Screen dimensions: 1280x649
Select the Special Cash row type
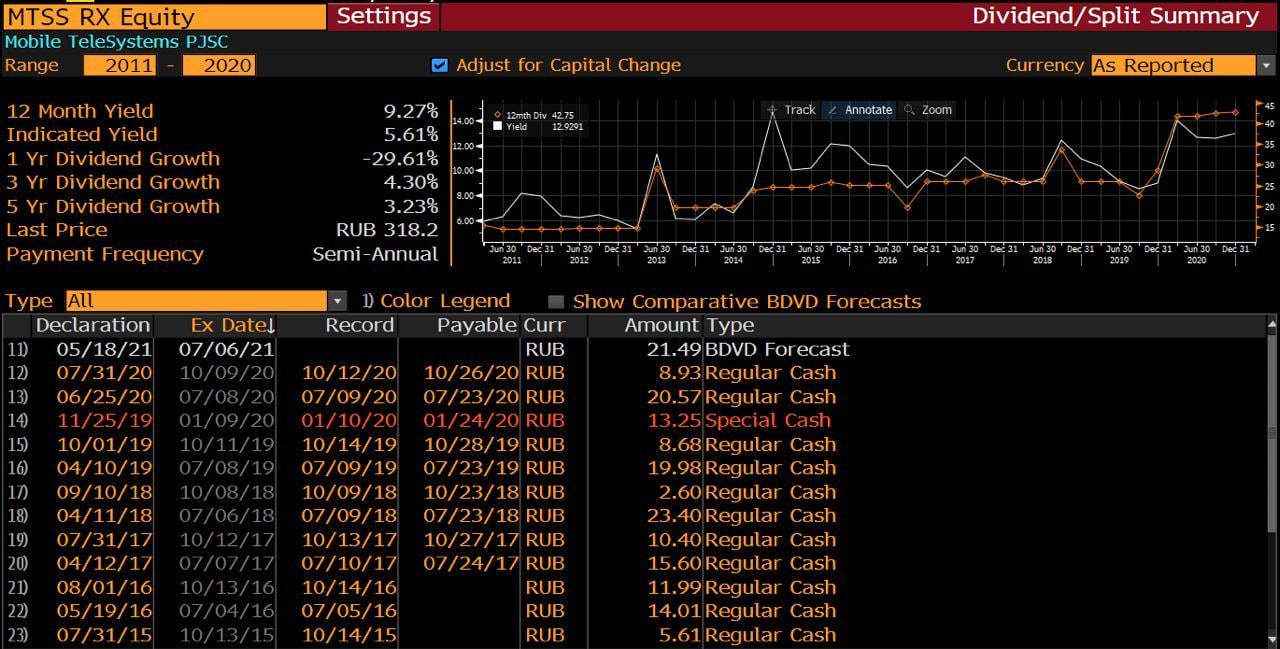coord(768,420)
